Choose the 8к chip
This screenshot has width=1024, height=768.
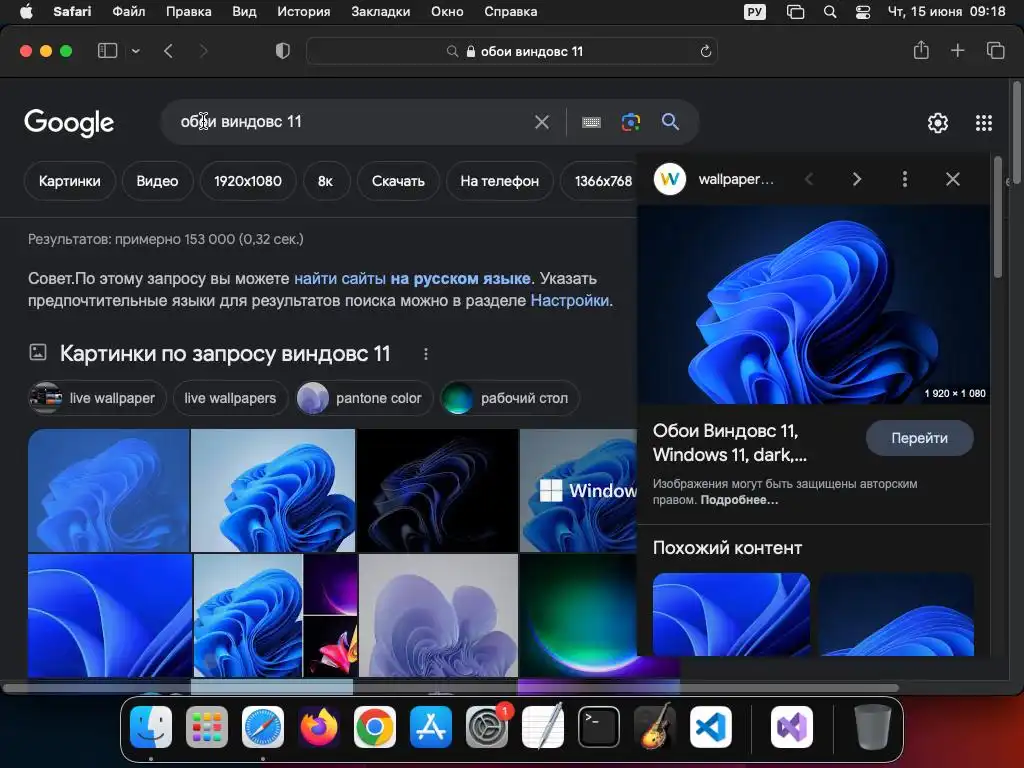pyautogui.click(x=326, y=181)
